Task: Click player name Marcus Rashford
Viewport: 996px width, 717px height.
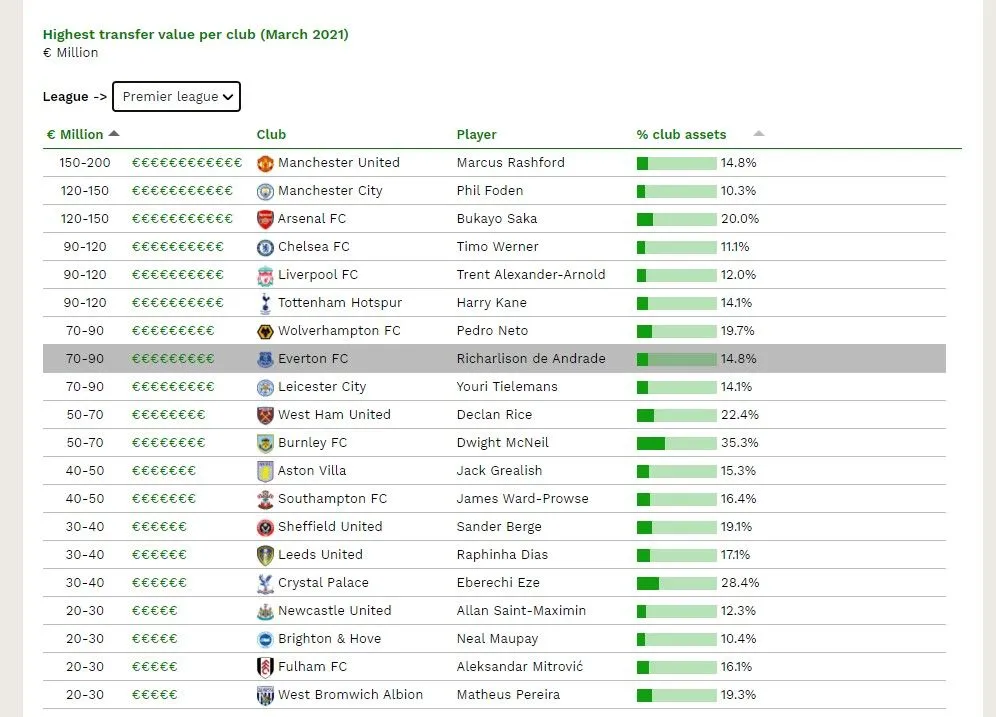Action: coord(510,163)
